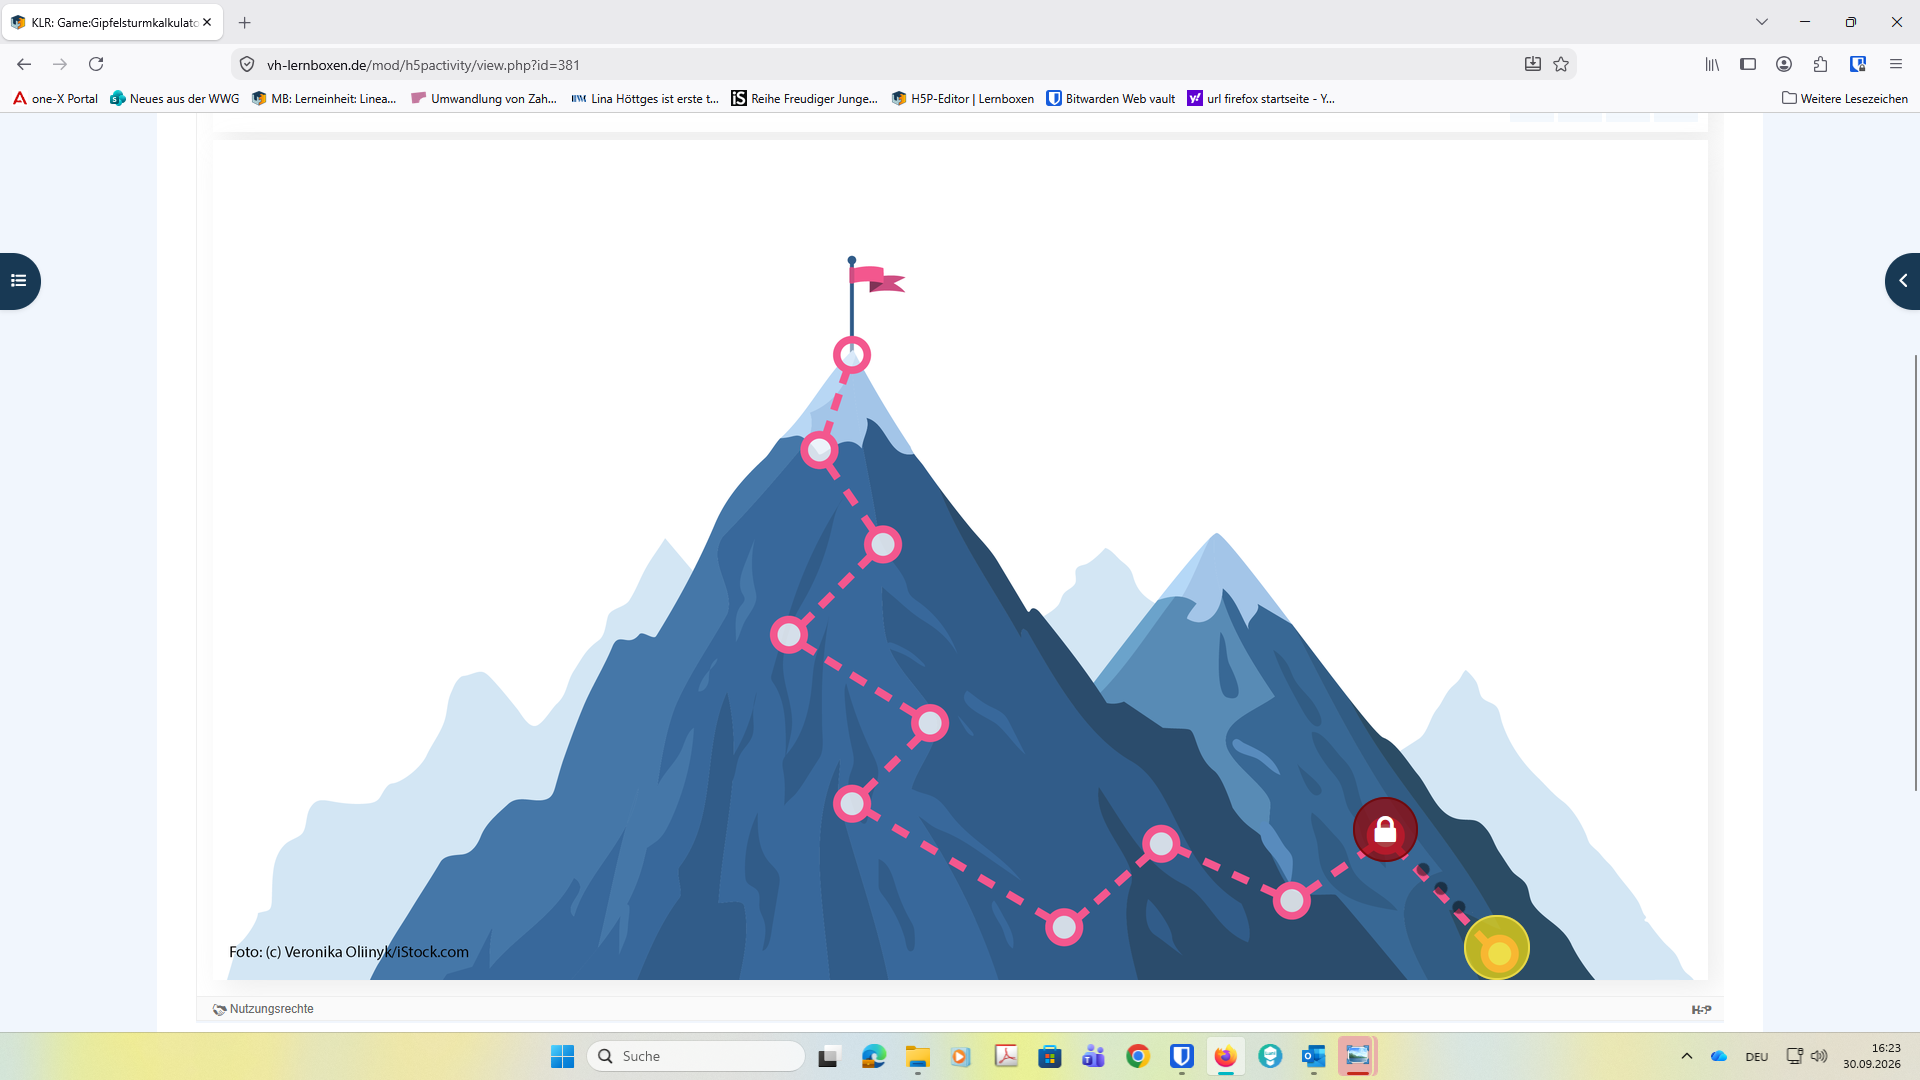The image size is (1920, 1080).
Task: Open the Firefox application hamburger menu
Action: pos(1896,64)
